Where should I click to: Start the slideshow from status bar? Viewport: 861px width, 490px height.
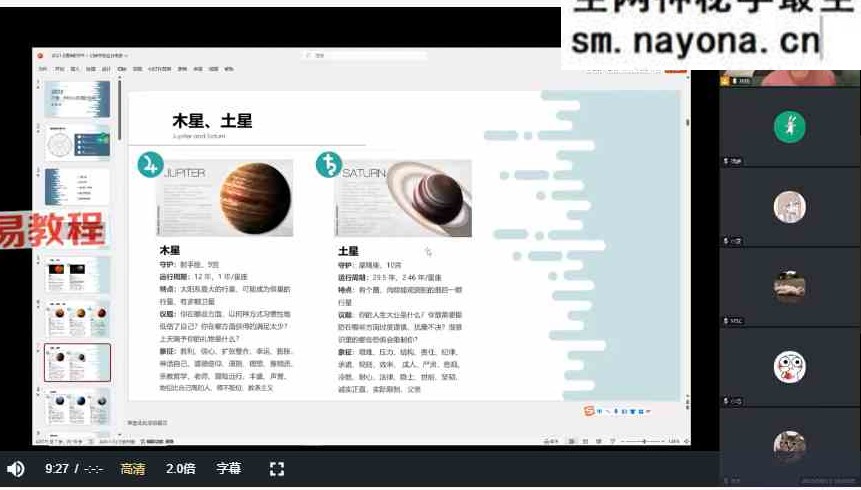click(613, 441)
